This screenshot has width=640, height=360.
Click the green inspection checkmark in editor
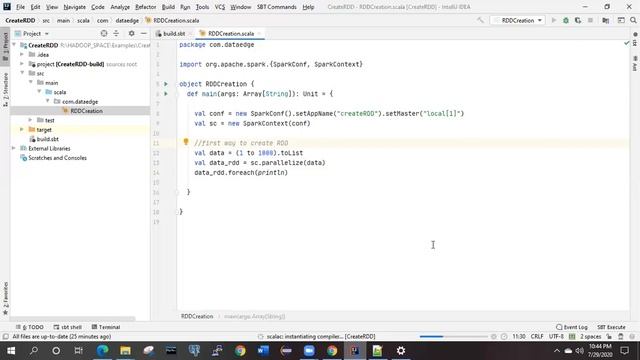pos(627,43)
